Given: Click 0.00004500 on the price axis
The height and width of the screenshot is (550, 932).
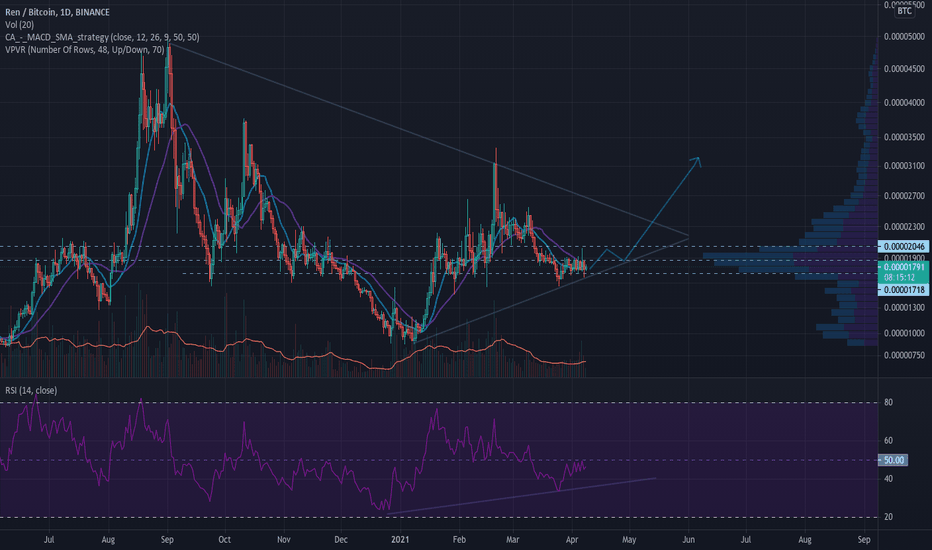Looking at the screenshot, I should click(x=904, y=69).
